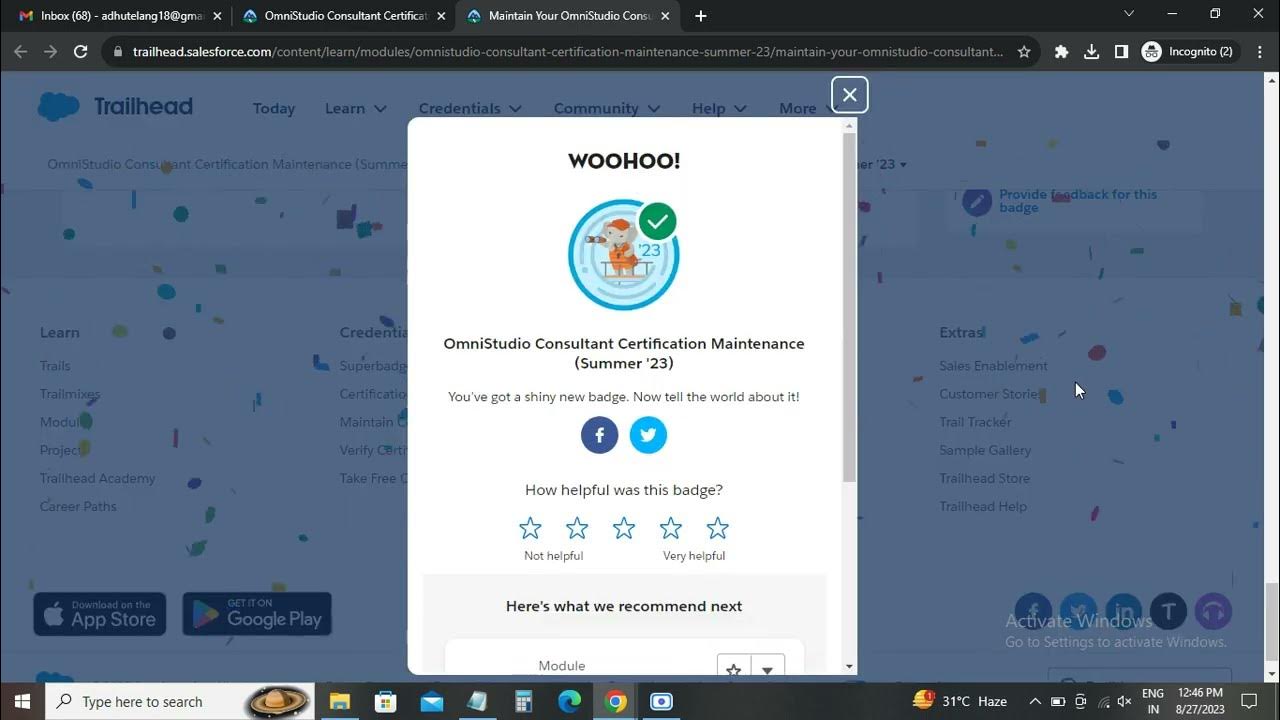Click Get it on Google Play badge
Screen dimensions: 1280x720
(x=257, y=614)
